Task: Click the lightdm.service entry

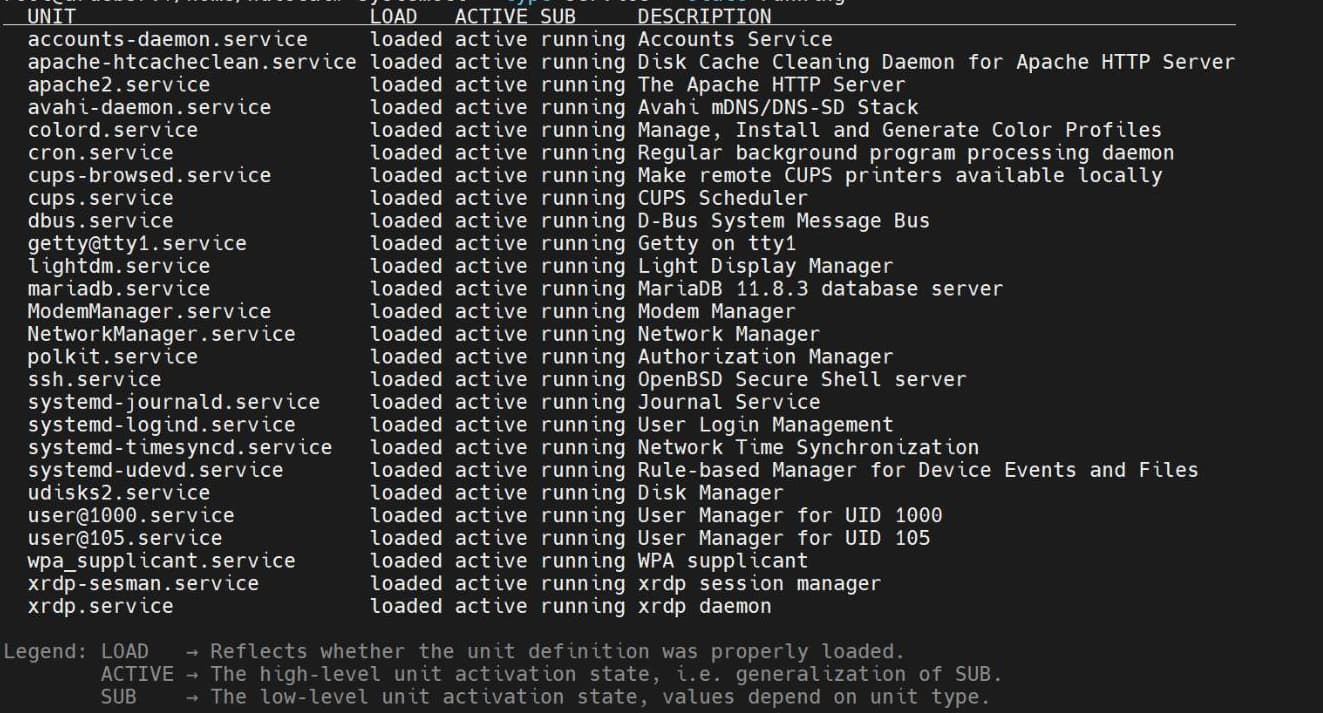Action: [118, 266]
